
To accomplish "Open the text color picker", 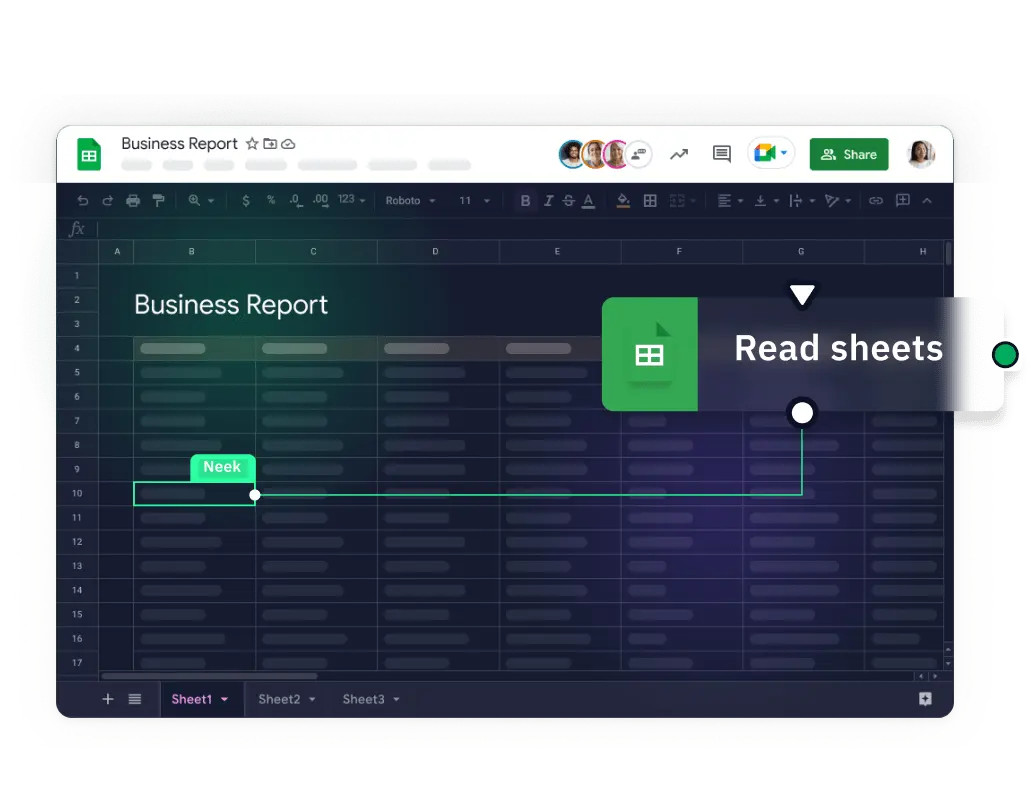I will click(x=589, y=201).
